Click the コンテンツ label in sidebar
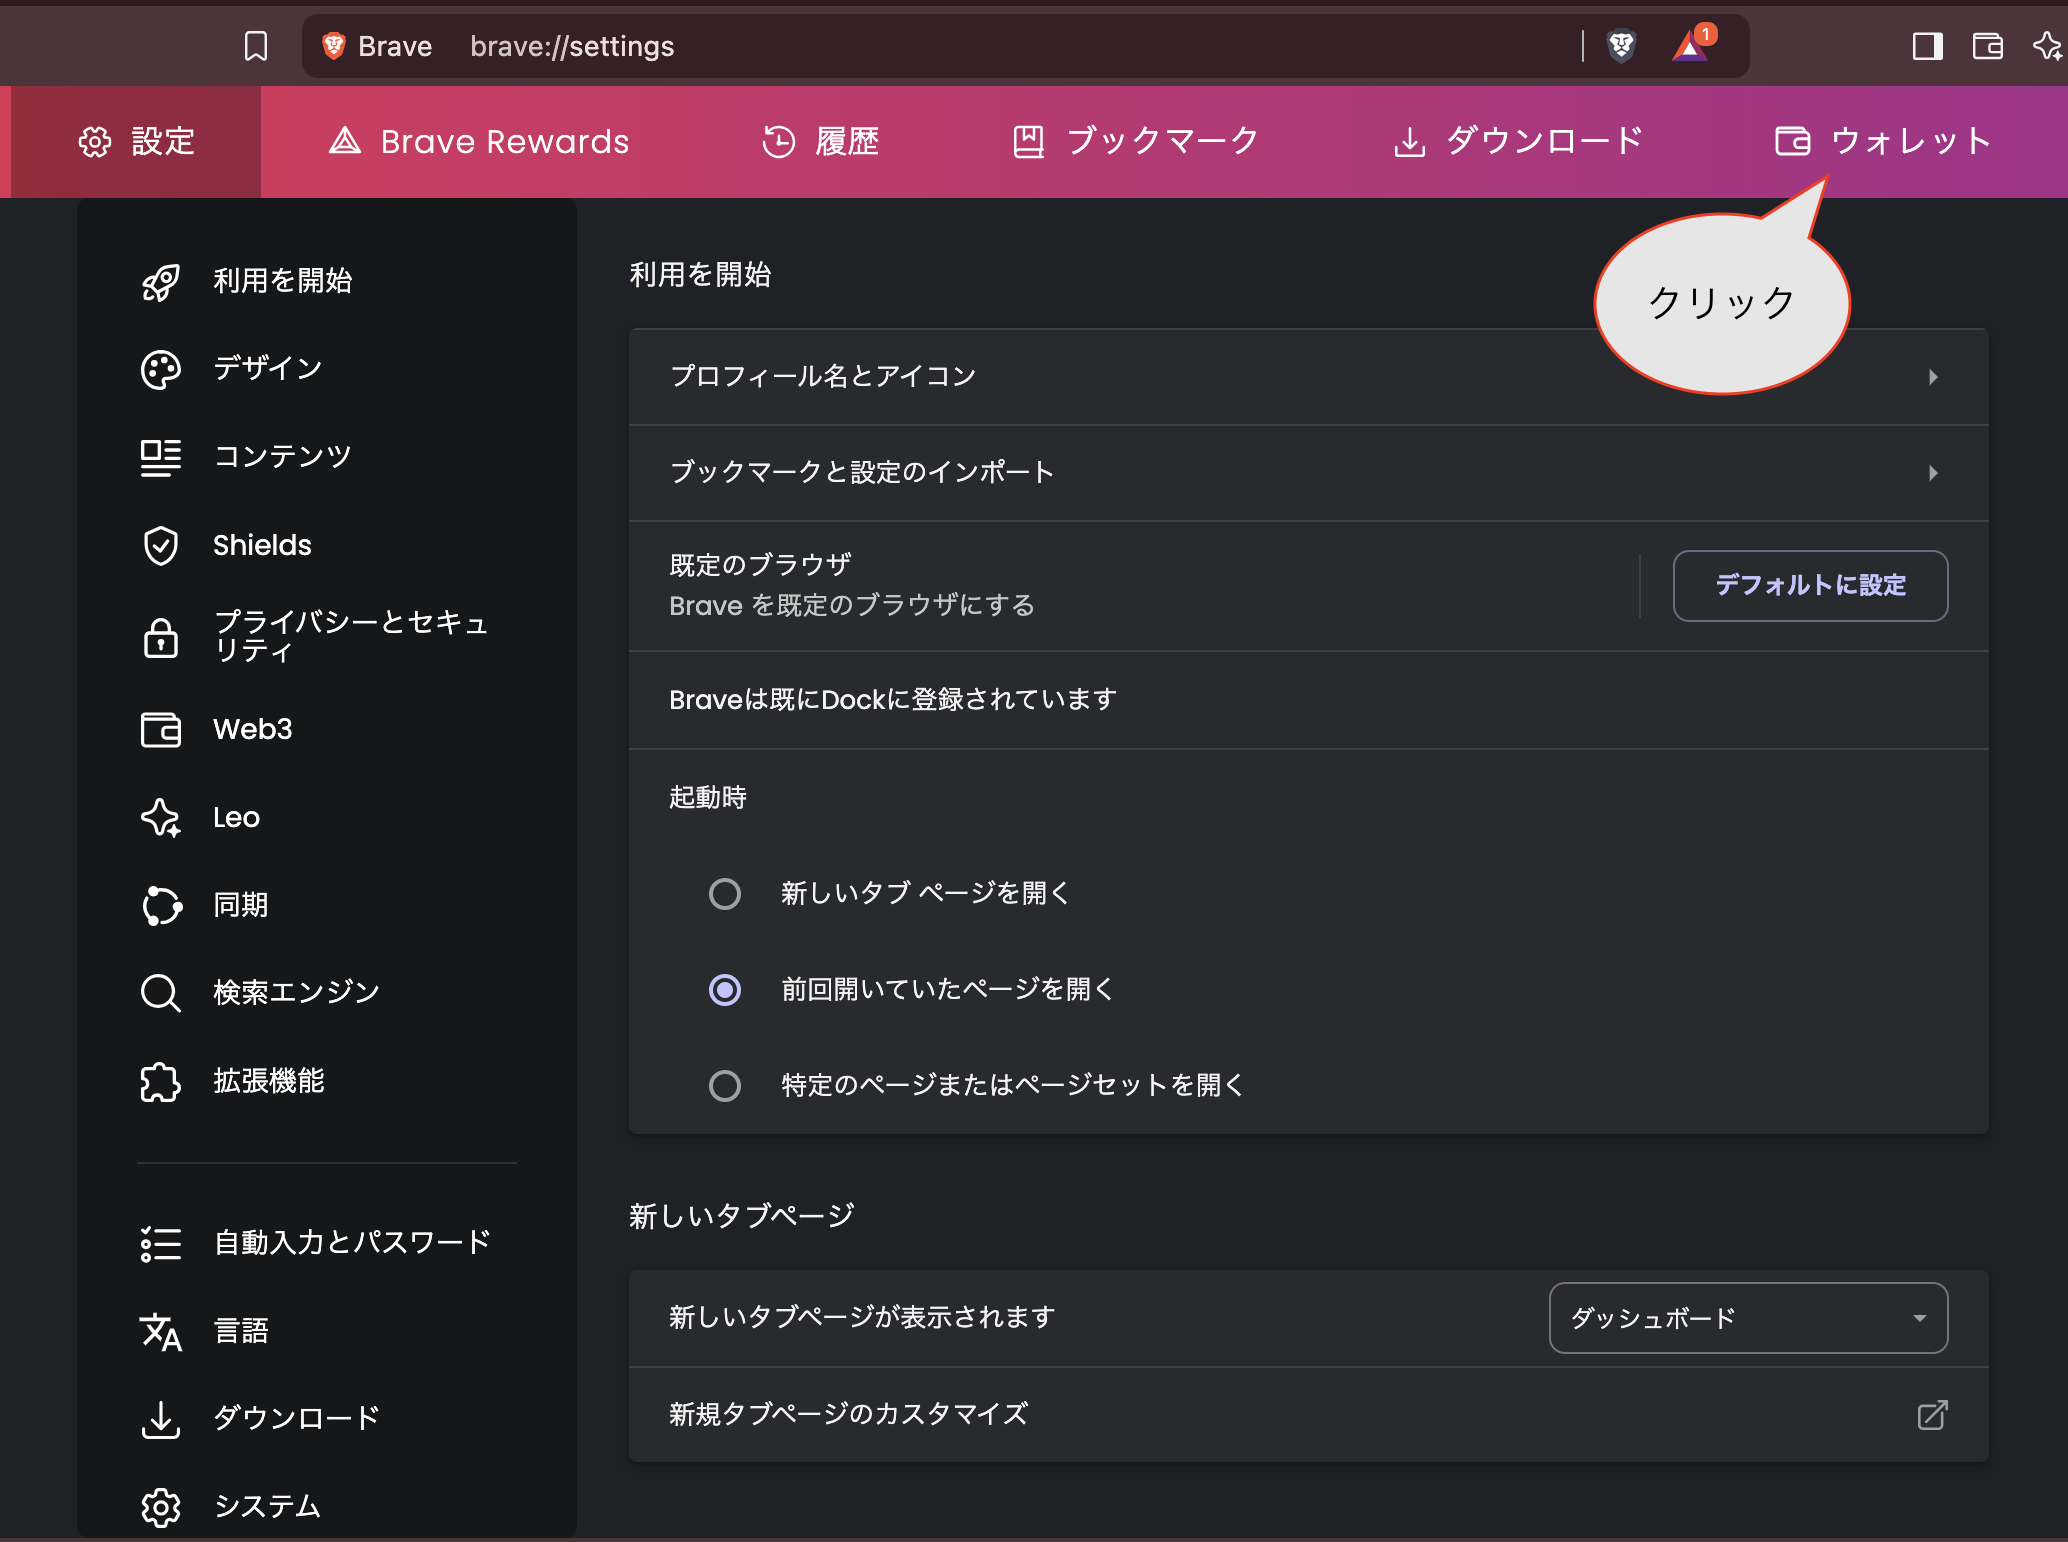 (283, 456)
